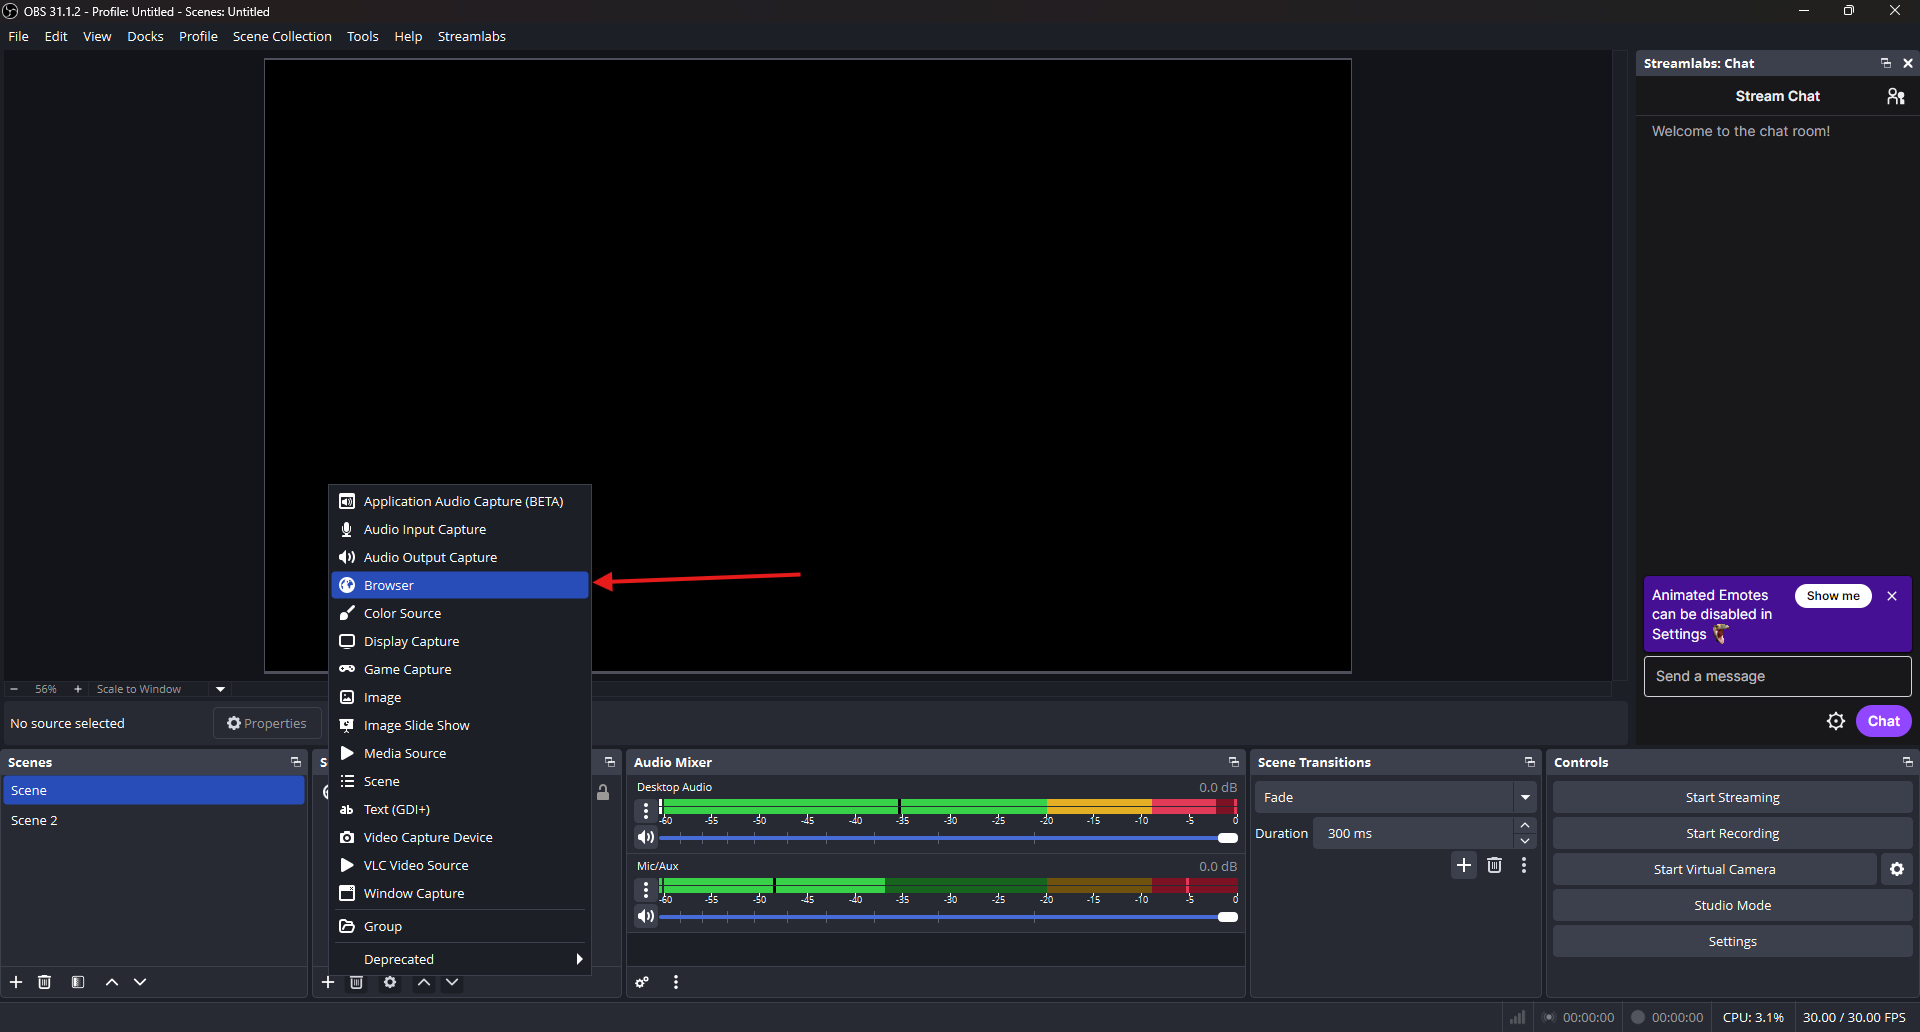Click the Start Streaming button

1732,797
